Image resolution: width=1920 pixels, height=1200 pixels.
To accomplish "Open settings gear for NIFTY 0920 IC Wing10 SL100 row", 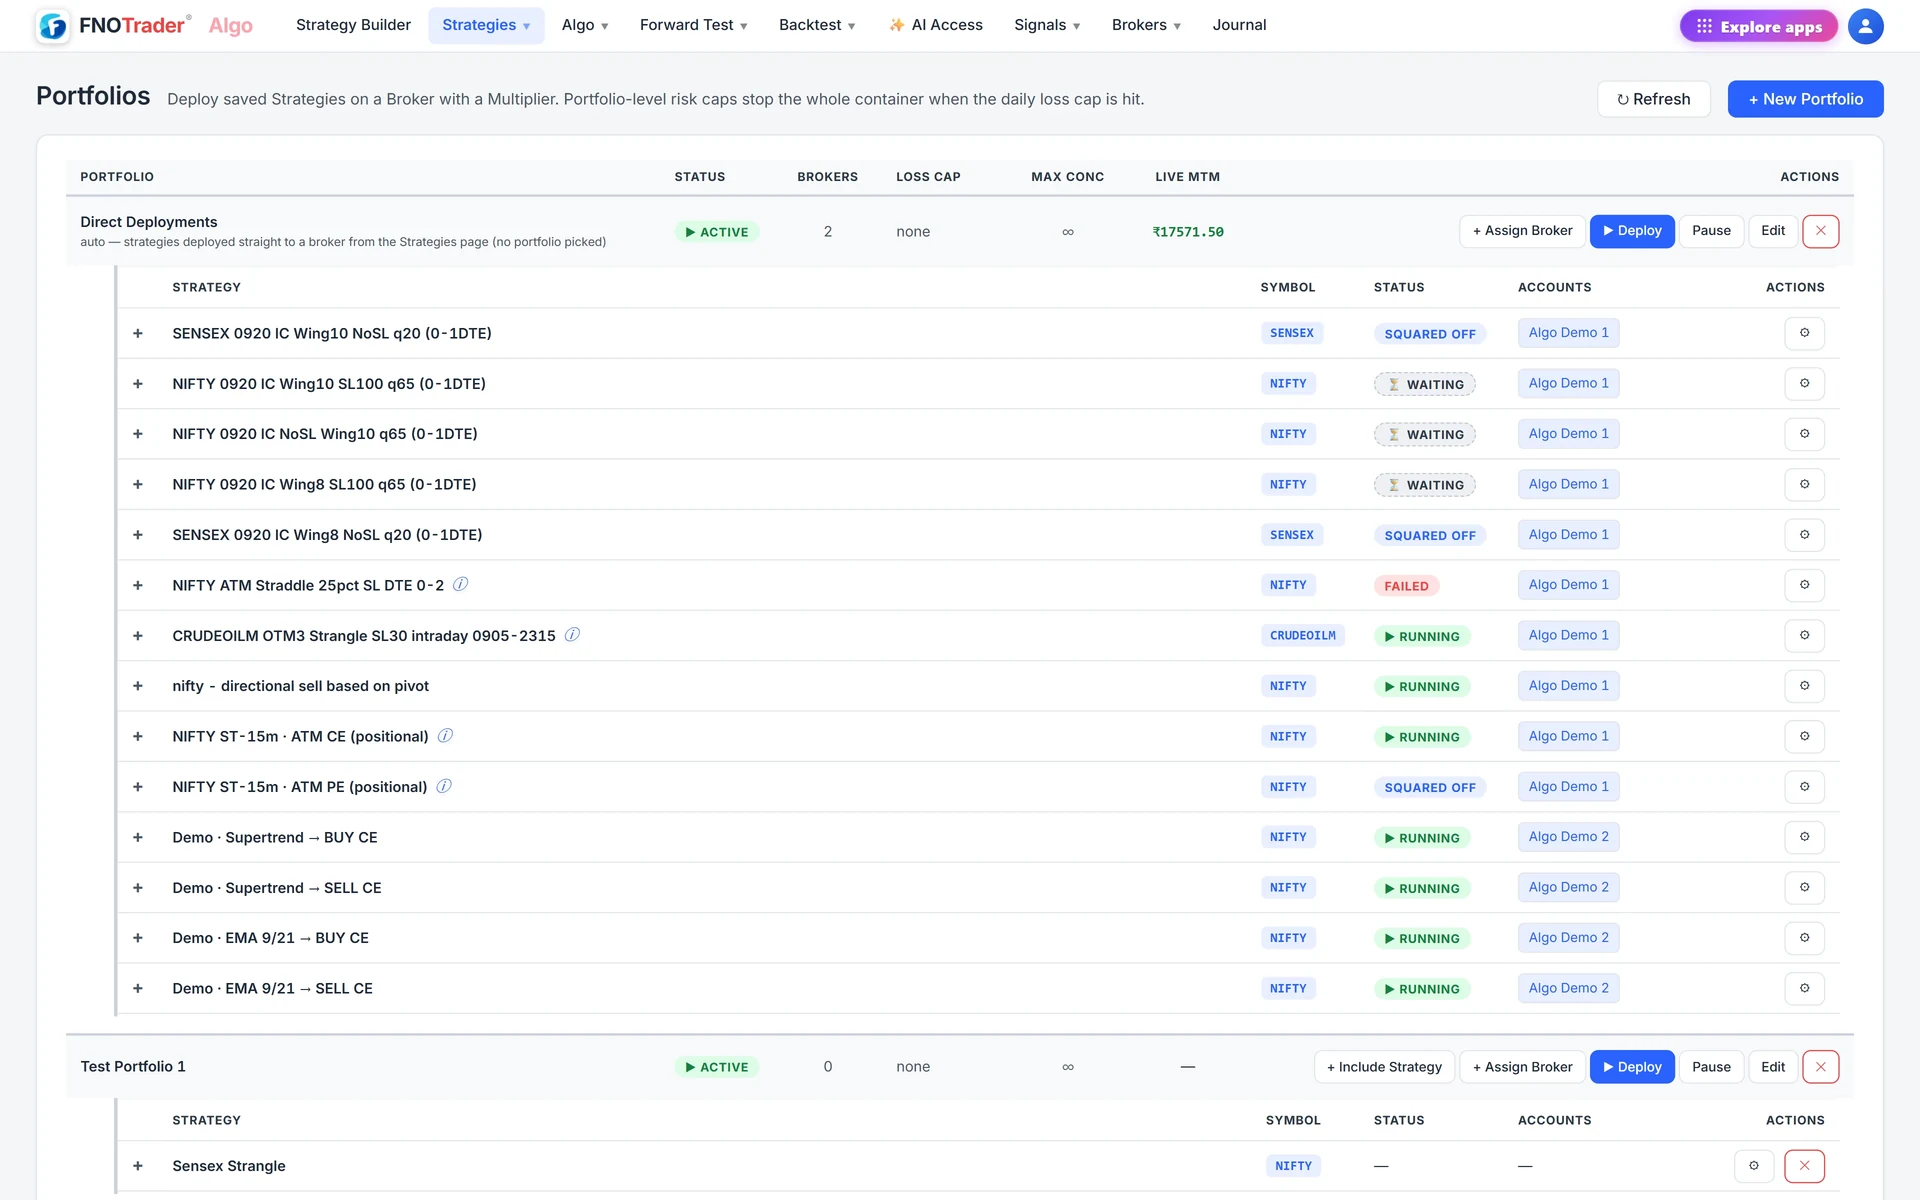I will [x=1804, y=383].
